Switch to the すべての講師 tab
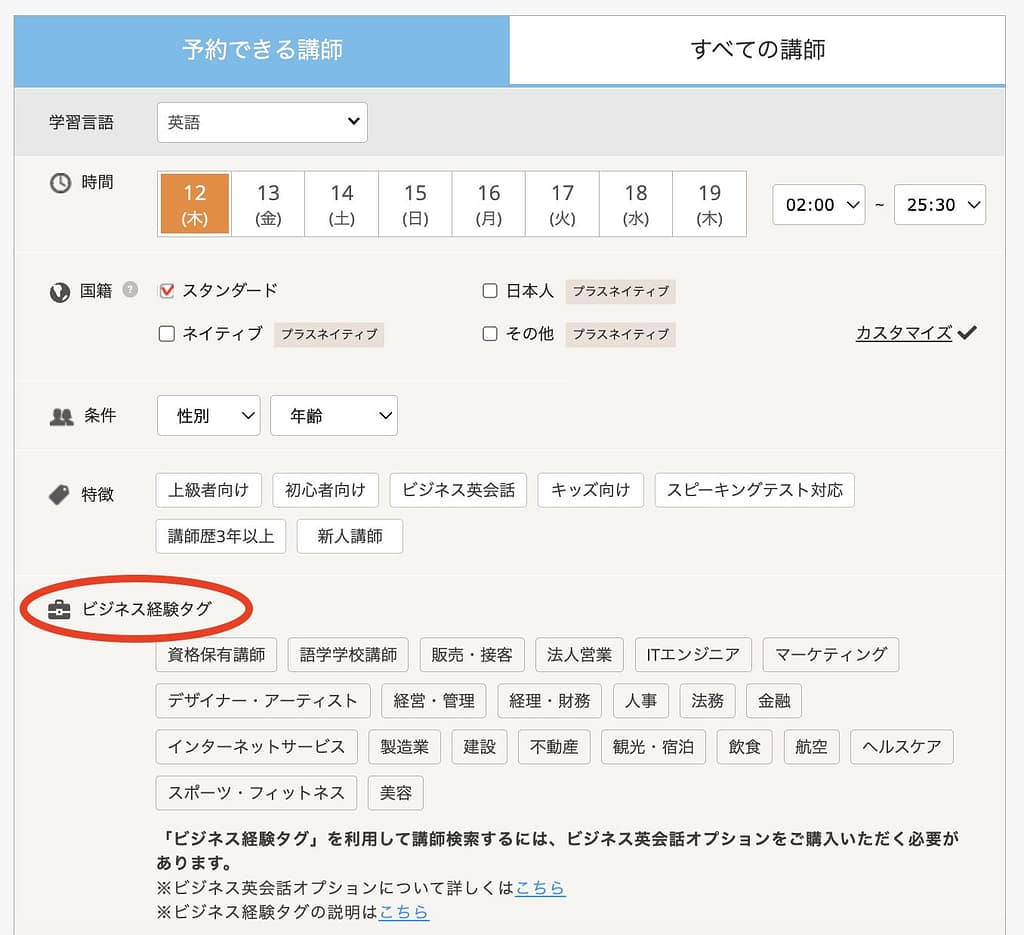 point(757,47)
